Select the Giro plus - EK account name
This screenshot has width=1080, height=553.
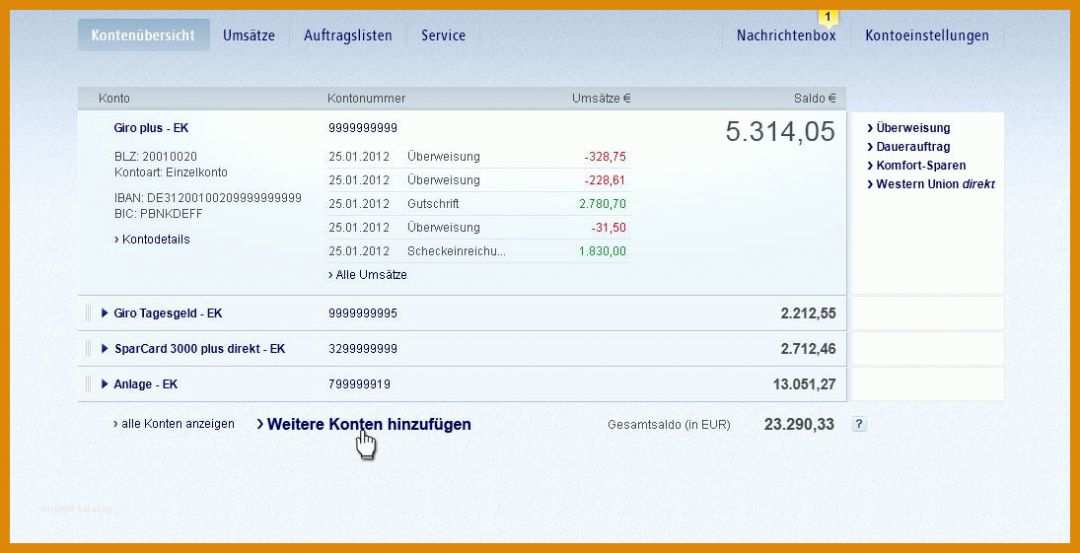[151, 128]
